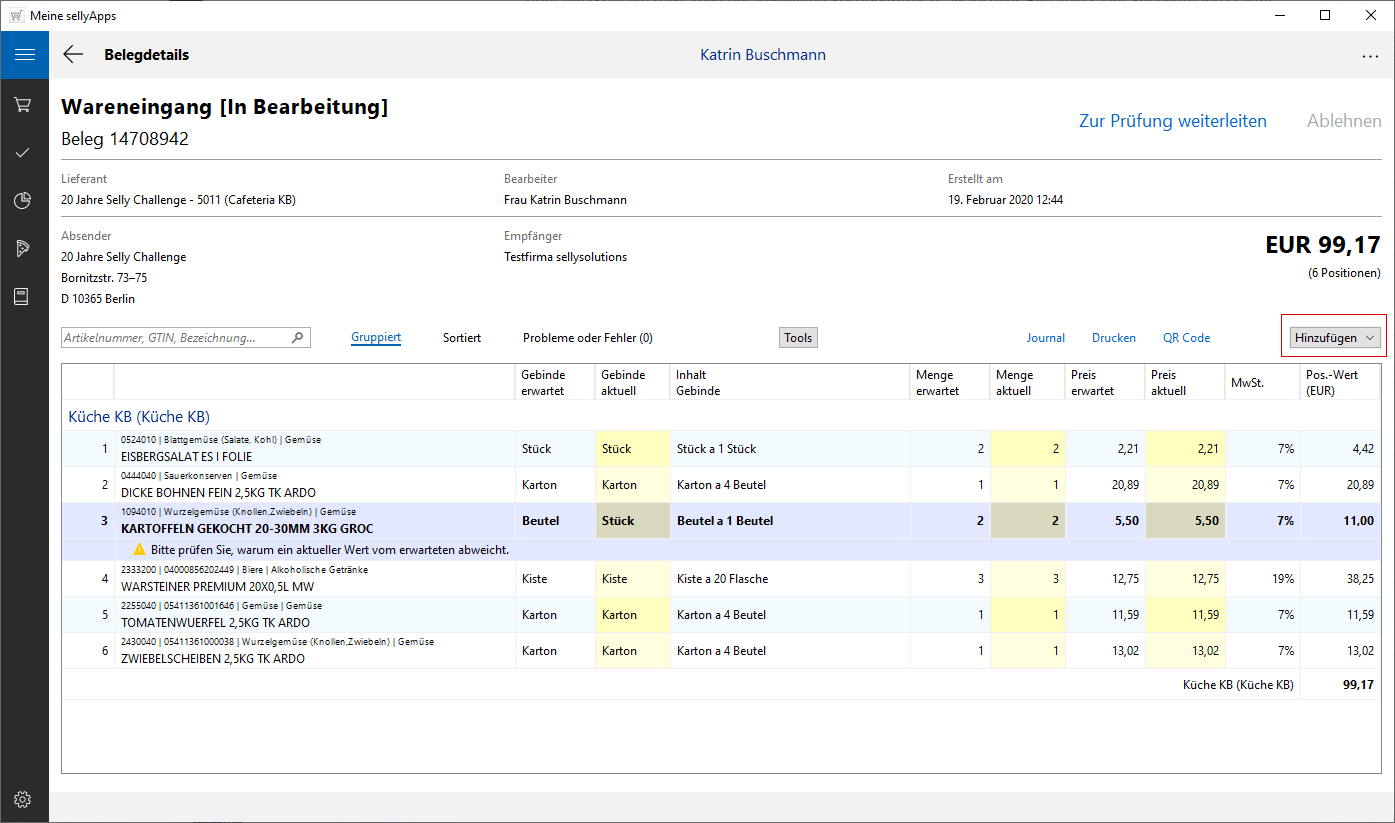
Task: Open settings gear in sidebar
Action: point(24,799)
